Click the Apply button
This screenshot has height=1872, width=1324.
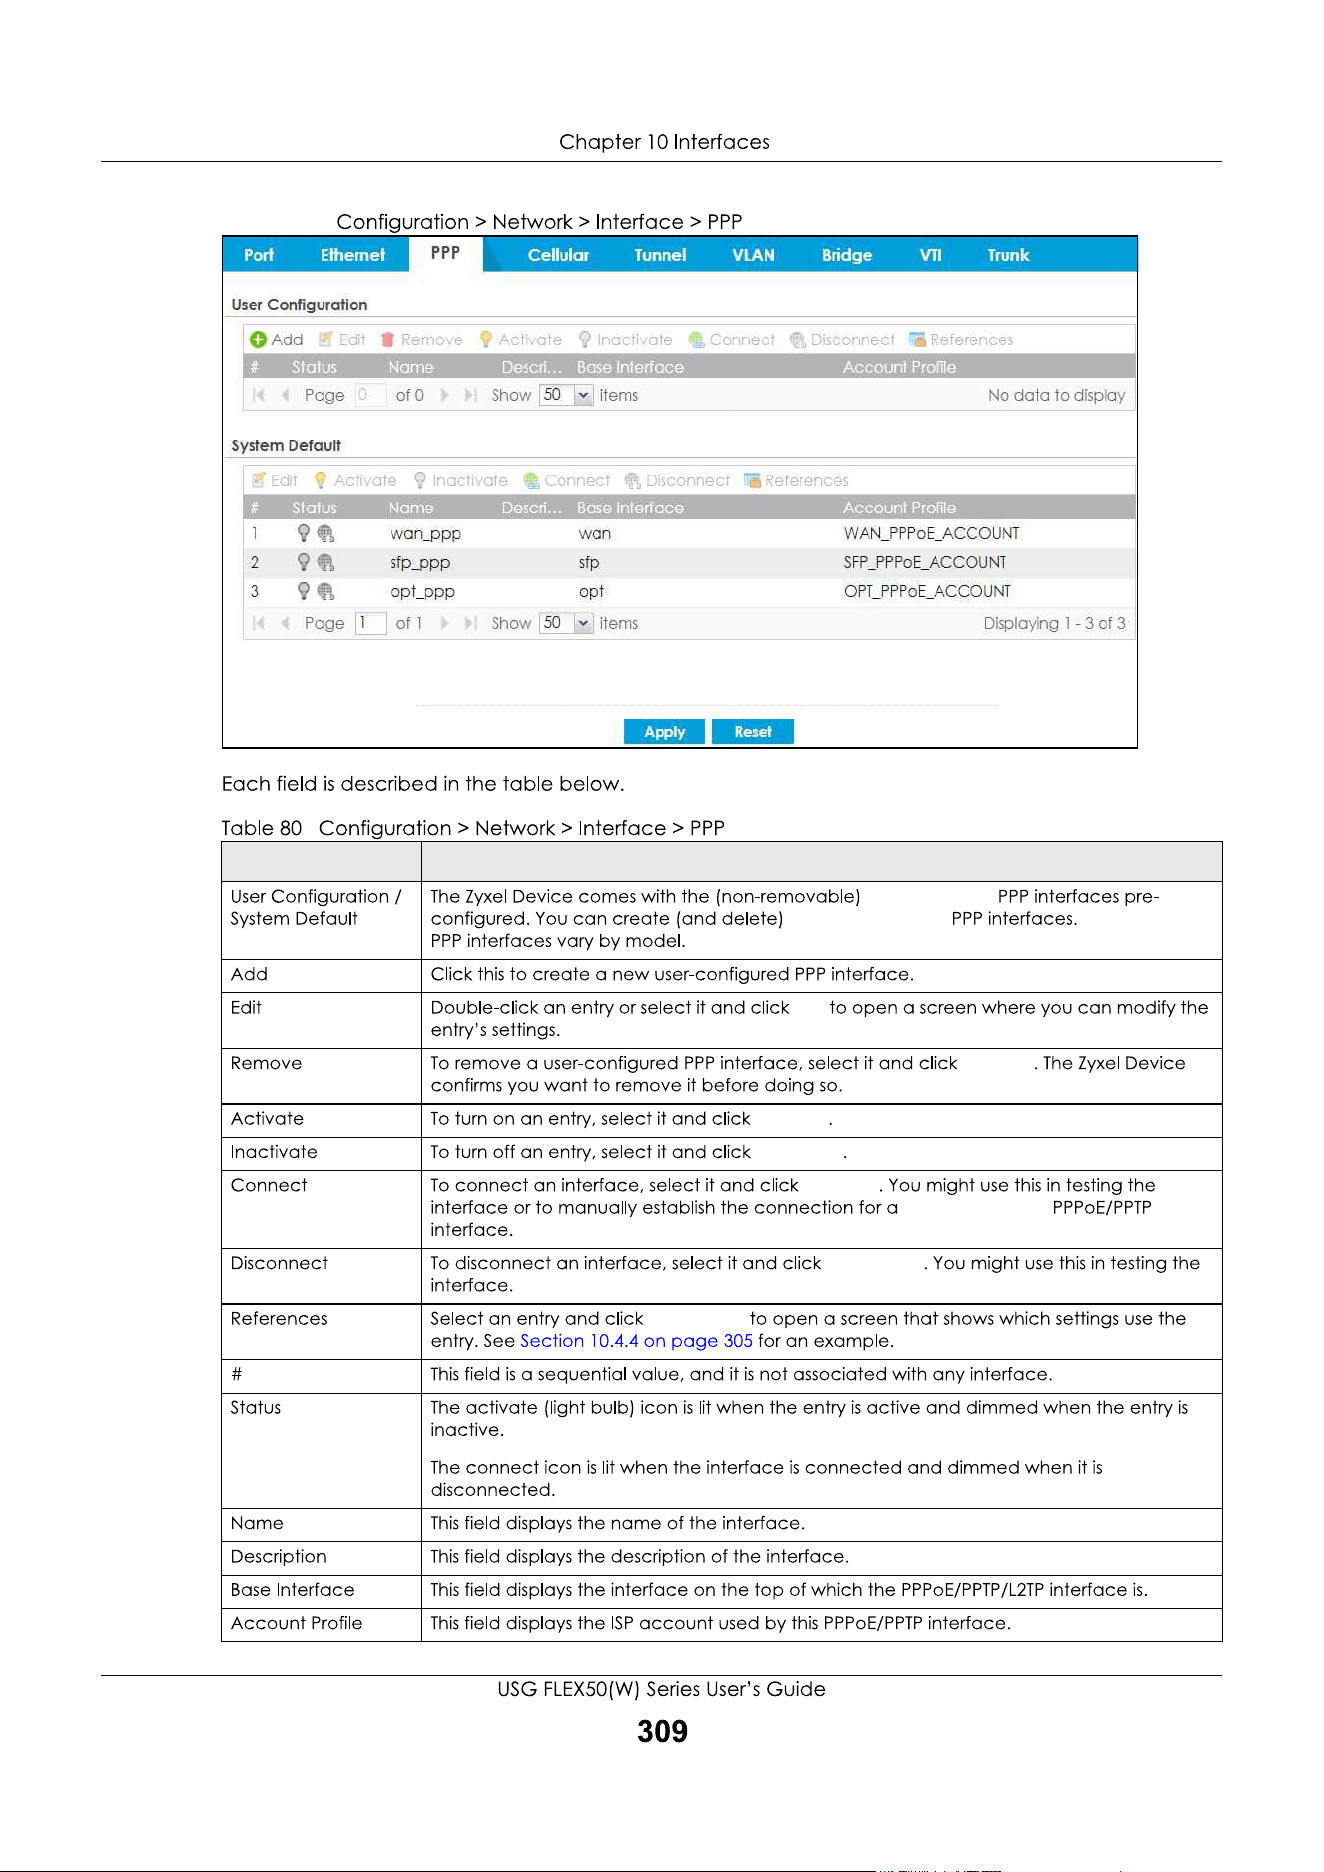[665, 732]
